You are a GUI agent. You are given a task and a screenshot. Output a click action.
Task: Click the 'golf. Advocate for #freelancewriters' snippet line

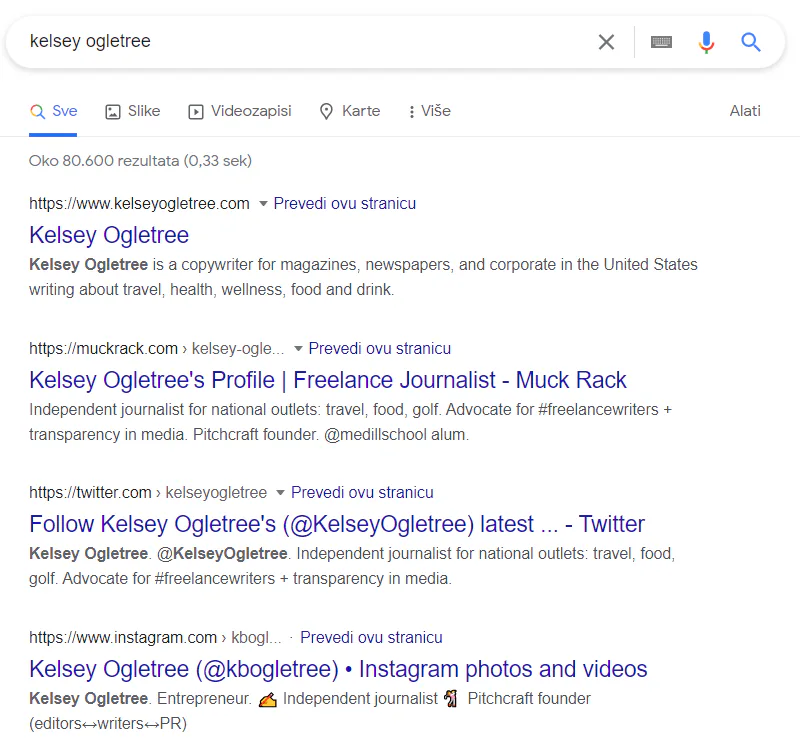[240, 578]
